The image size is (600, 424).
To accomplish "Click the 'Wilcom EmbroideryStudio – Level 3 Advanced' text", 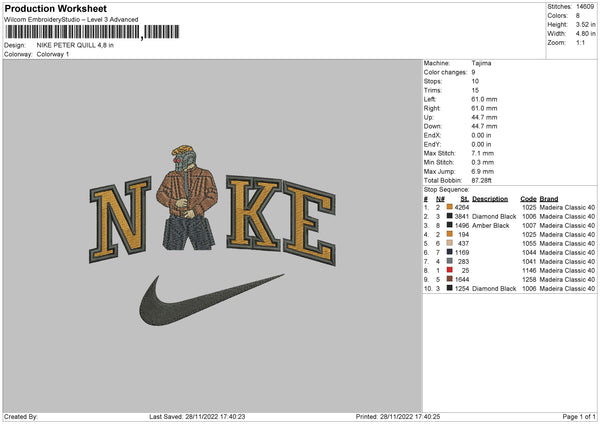I will point(71,20).
